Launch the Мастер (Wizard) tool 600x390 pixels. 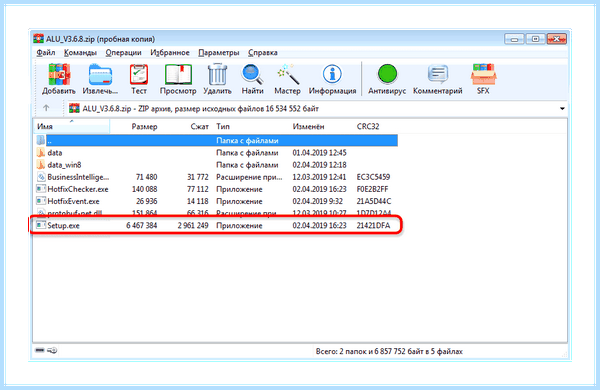287,79
